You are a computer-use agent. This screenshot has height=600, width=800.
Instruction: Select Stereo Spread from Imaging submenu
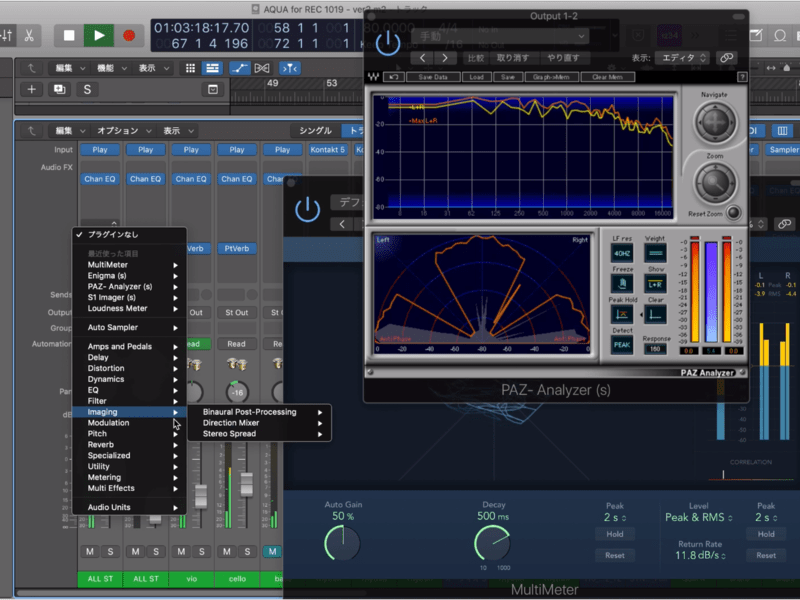coord(230,434)
